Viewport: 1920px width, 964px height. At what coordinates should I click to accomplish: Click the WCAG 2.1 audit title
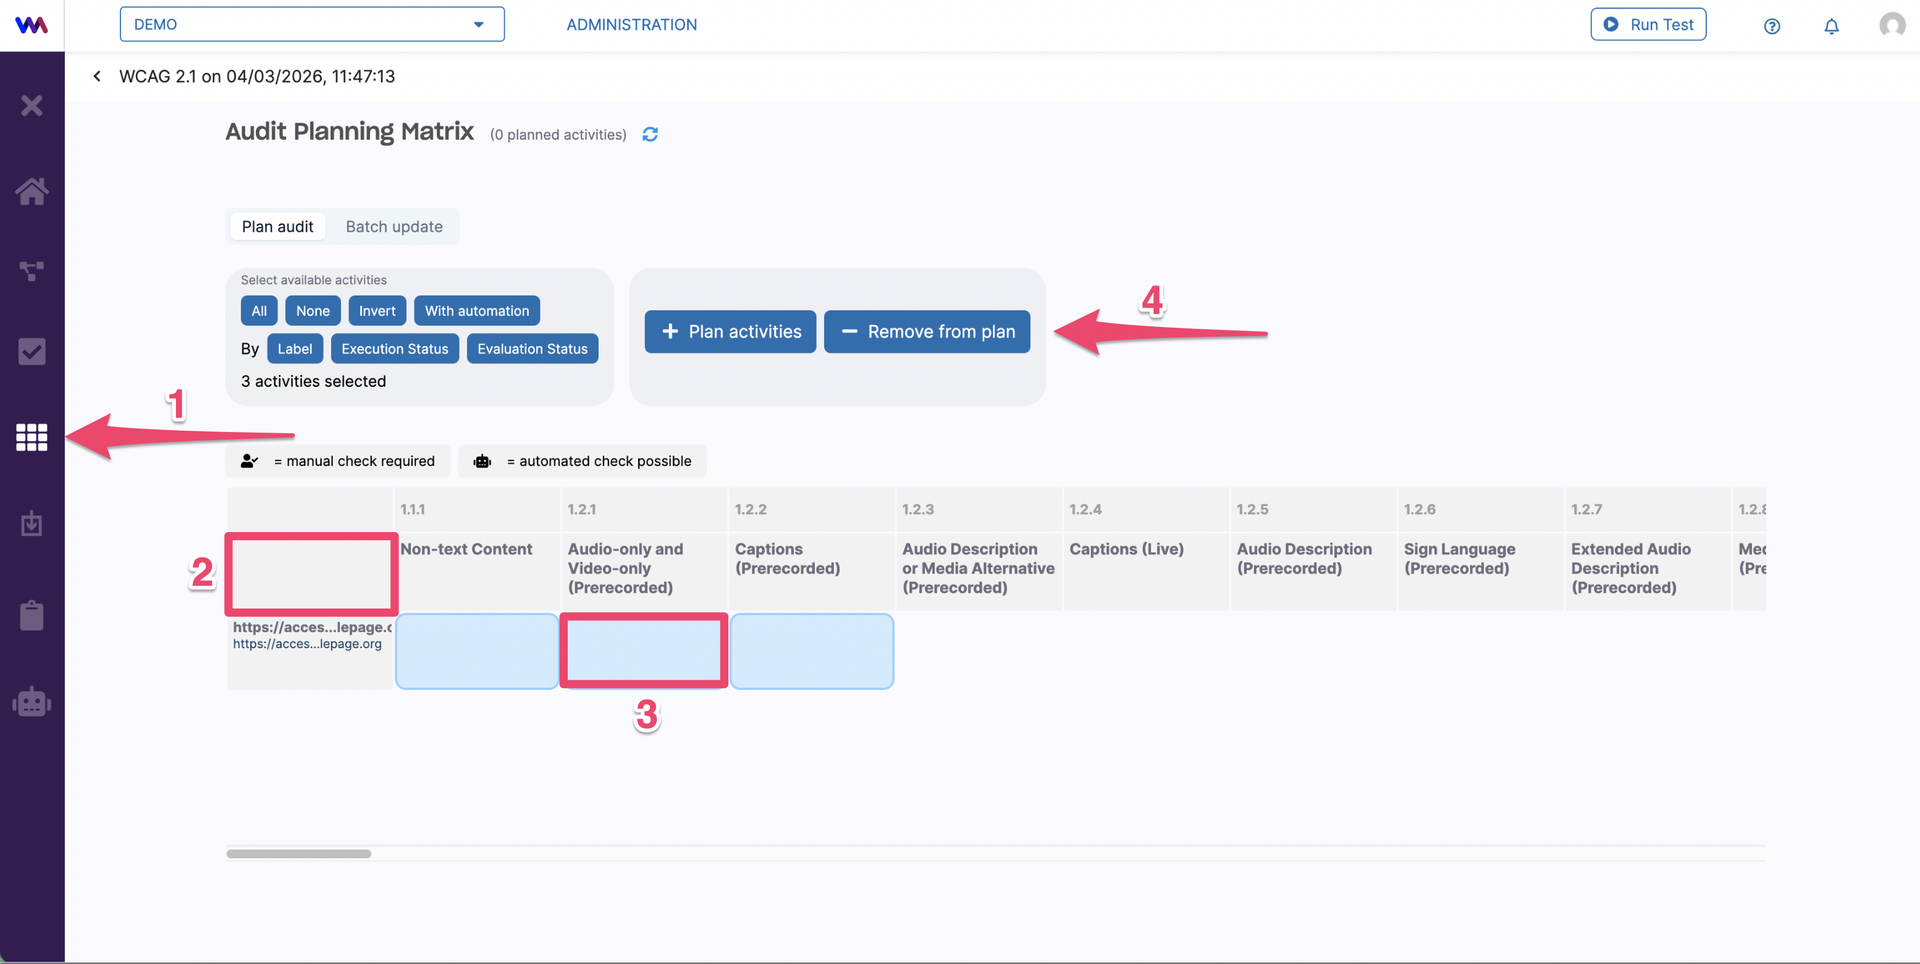coord(257,76)
